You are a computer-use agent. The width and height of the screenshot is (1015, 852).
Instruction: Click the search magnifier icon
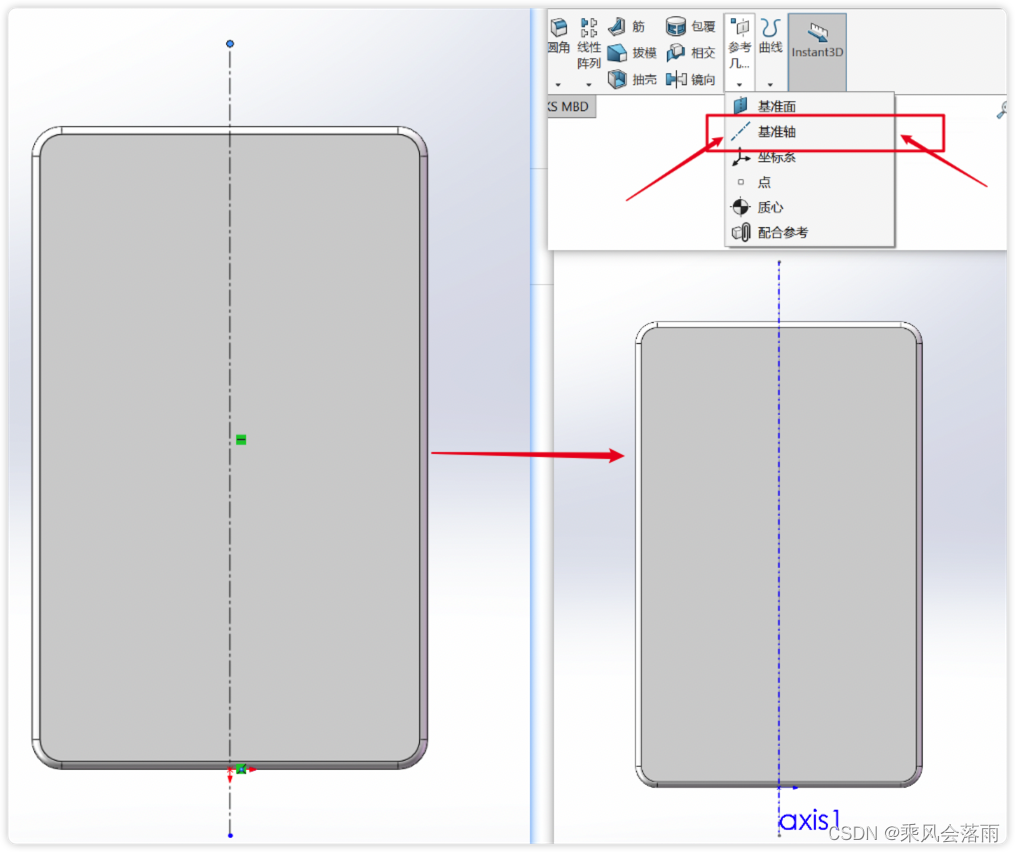point(1003,110)
